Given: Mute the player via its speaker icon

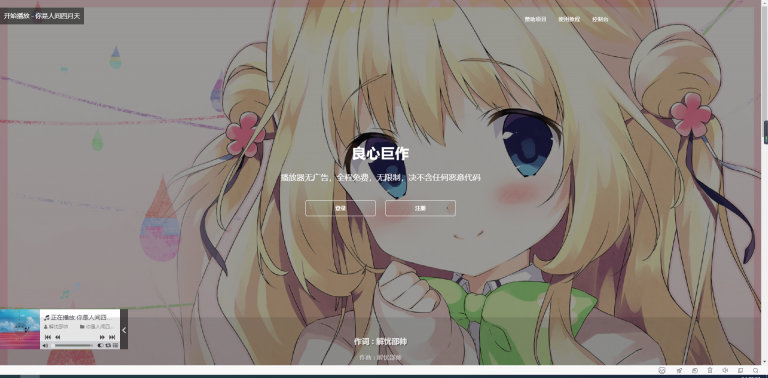Looking at the screenshot, I should pos(45,346).
